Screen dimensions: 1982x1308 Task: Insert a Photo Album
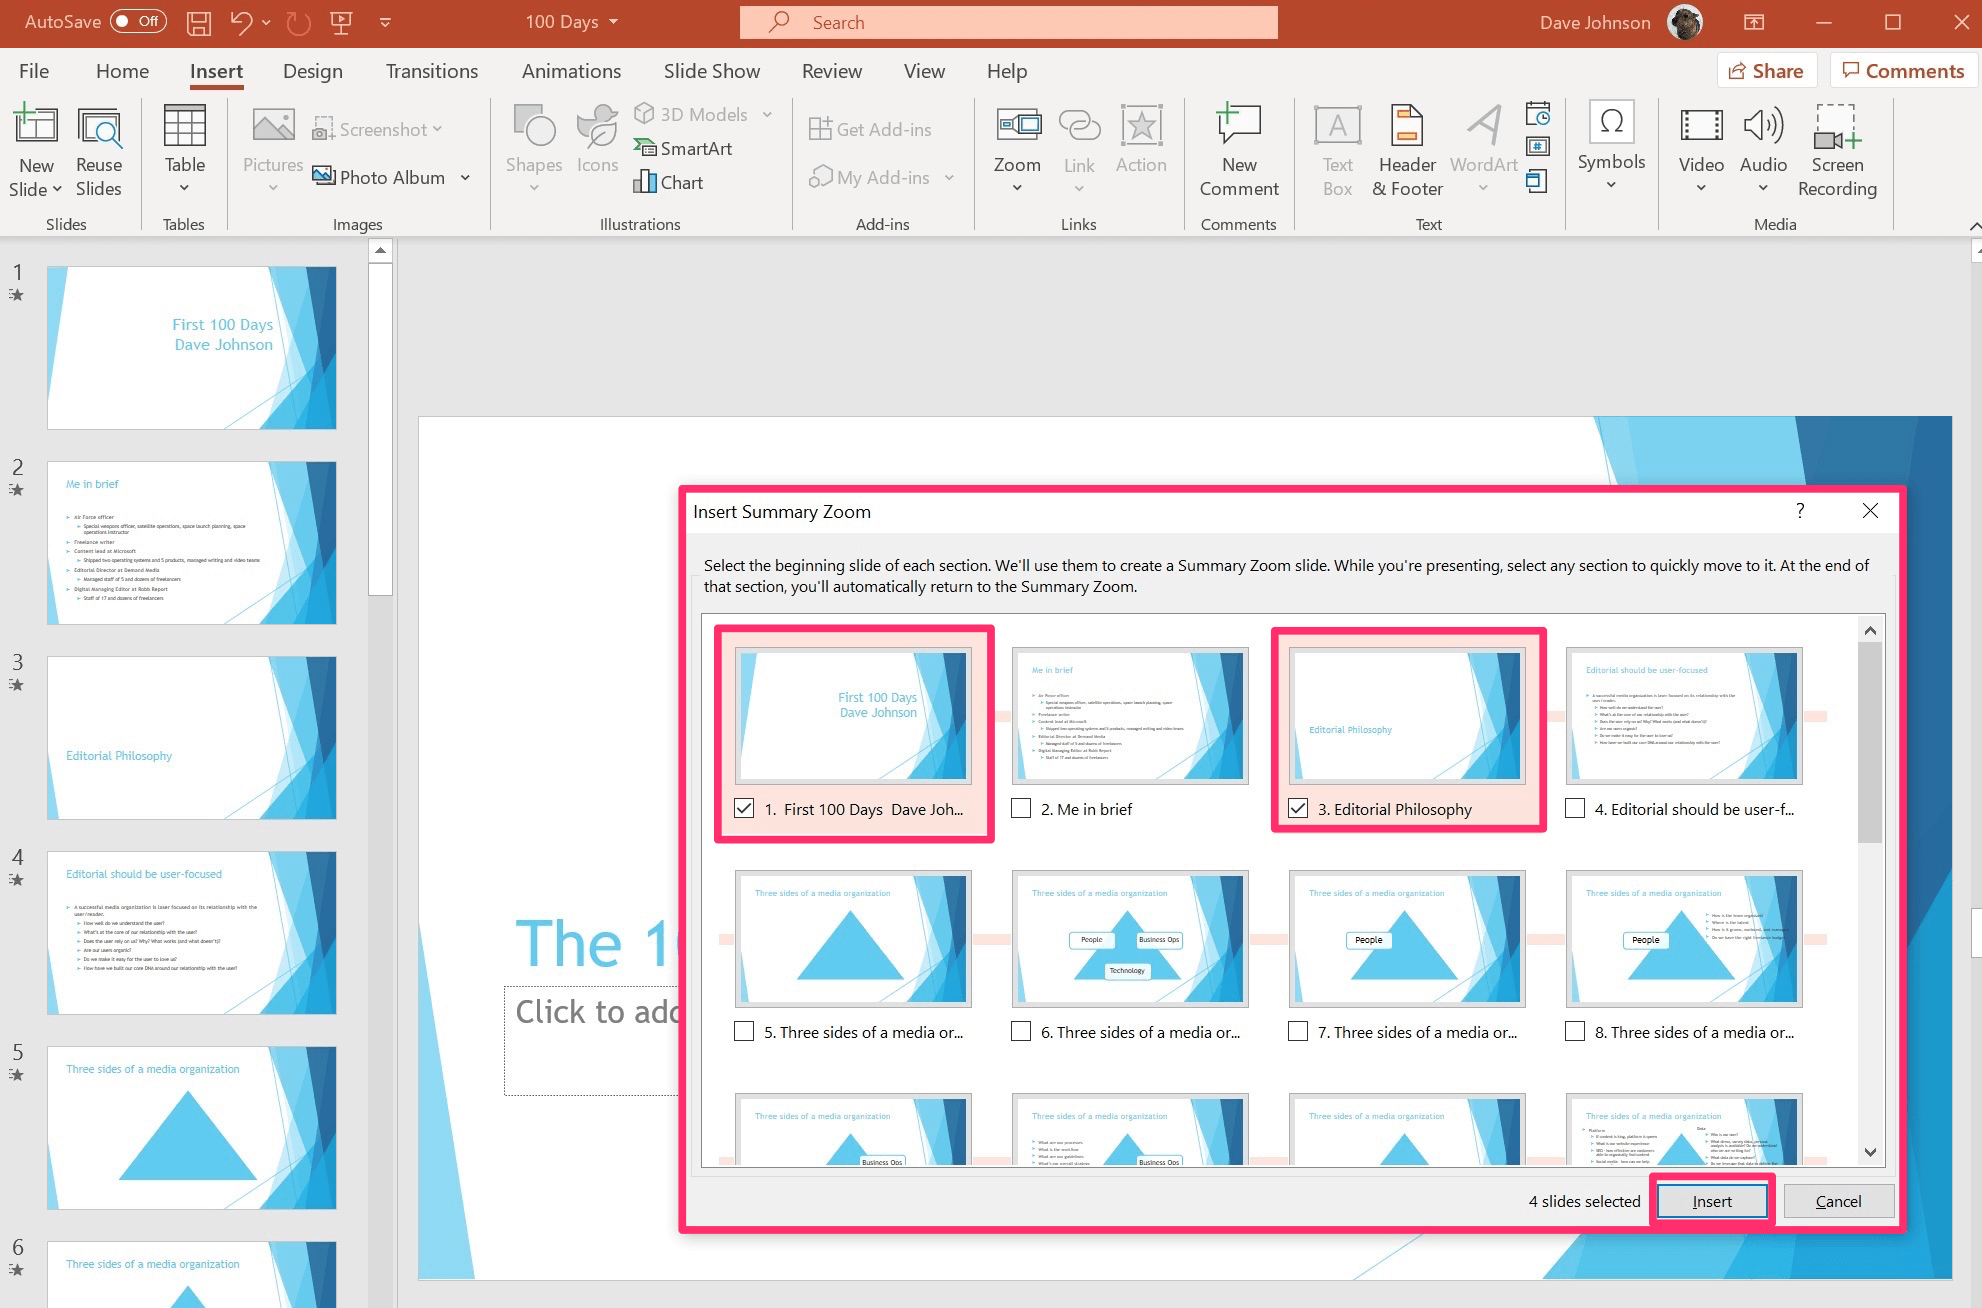pyautogui.click(x=390, y=177)
